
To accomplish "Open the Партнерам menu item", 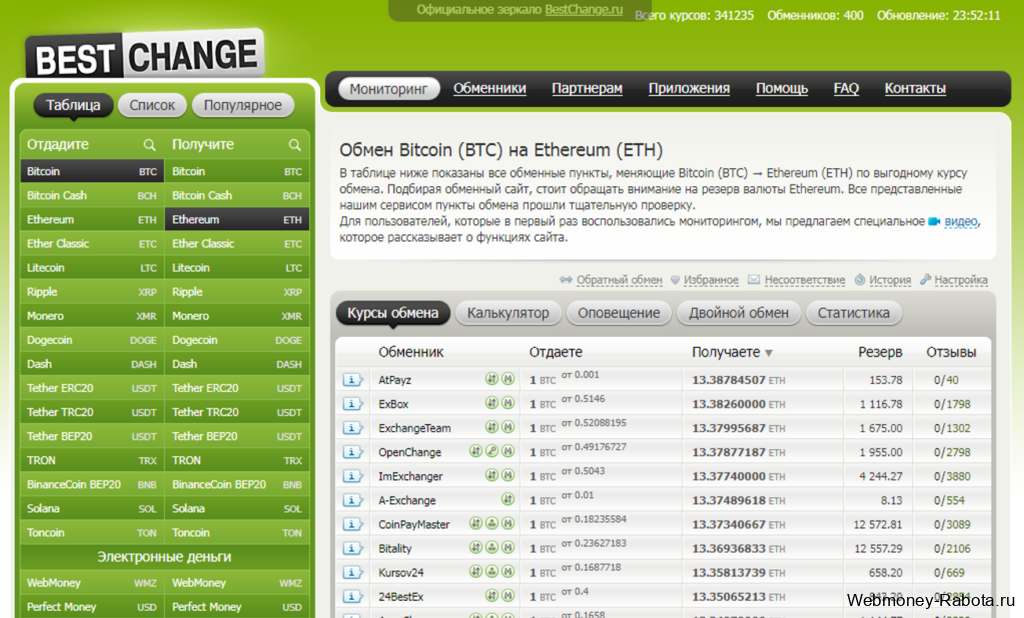I will pos(587,88).
